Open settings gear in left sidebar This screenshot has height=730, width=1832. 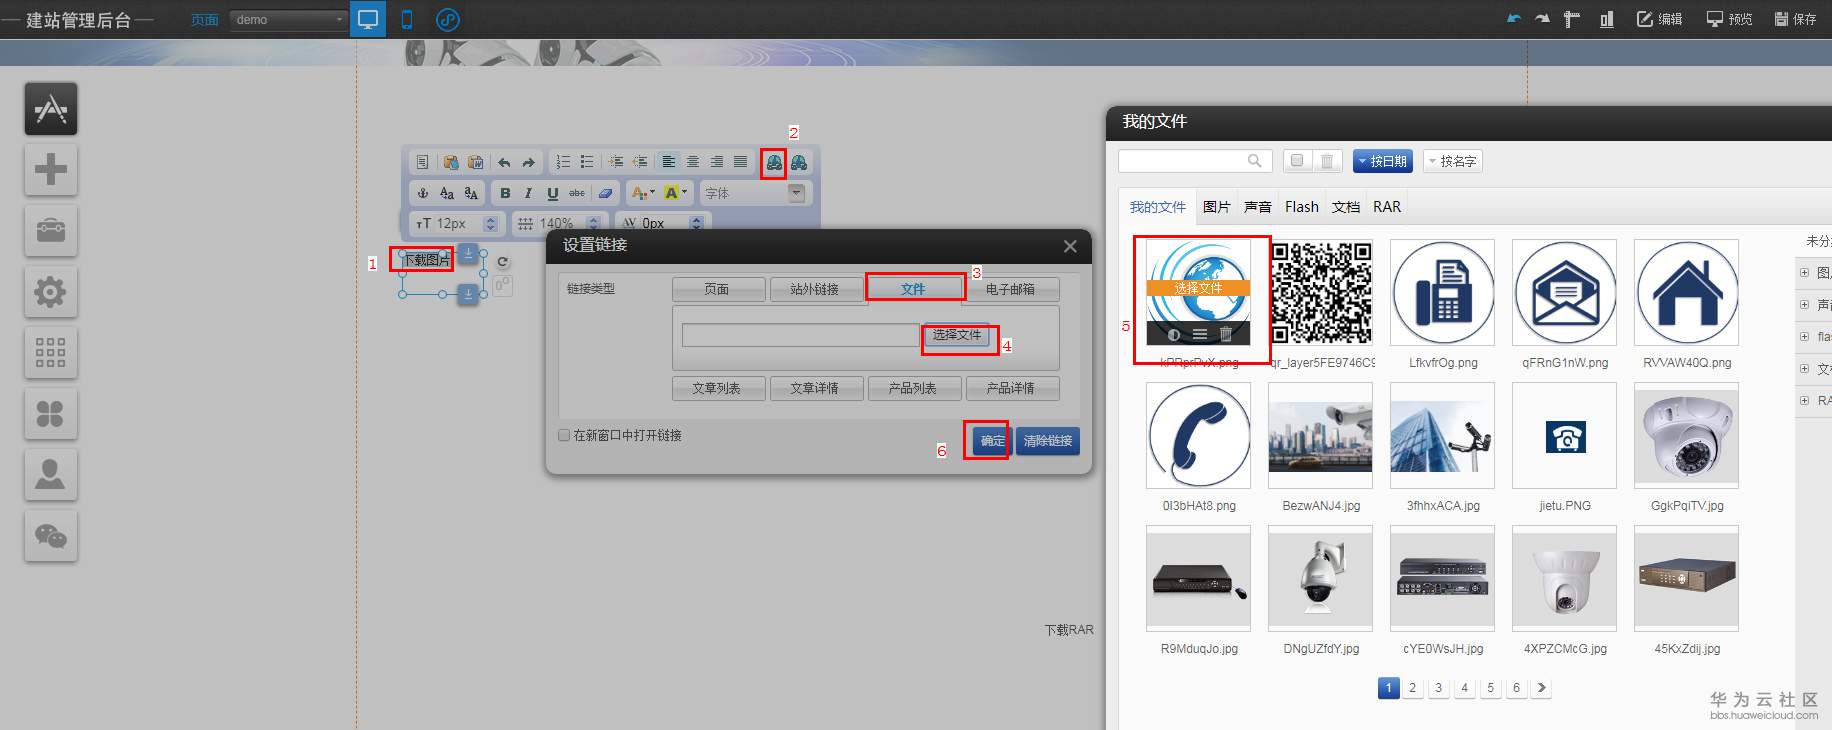pyautogui.click(x=51, y=292)
